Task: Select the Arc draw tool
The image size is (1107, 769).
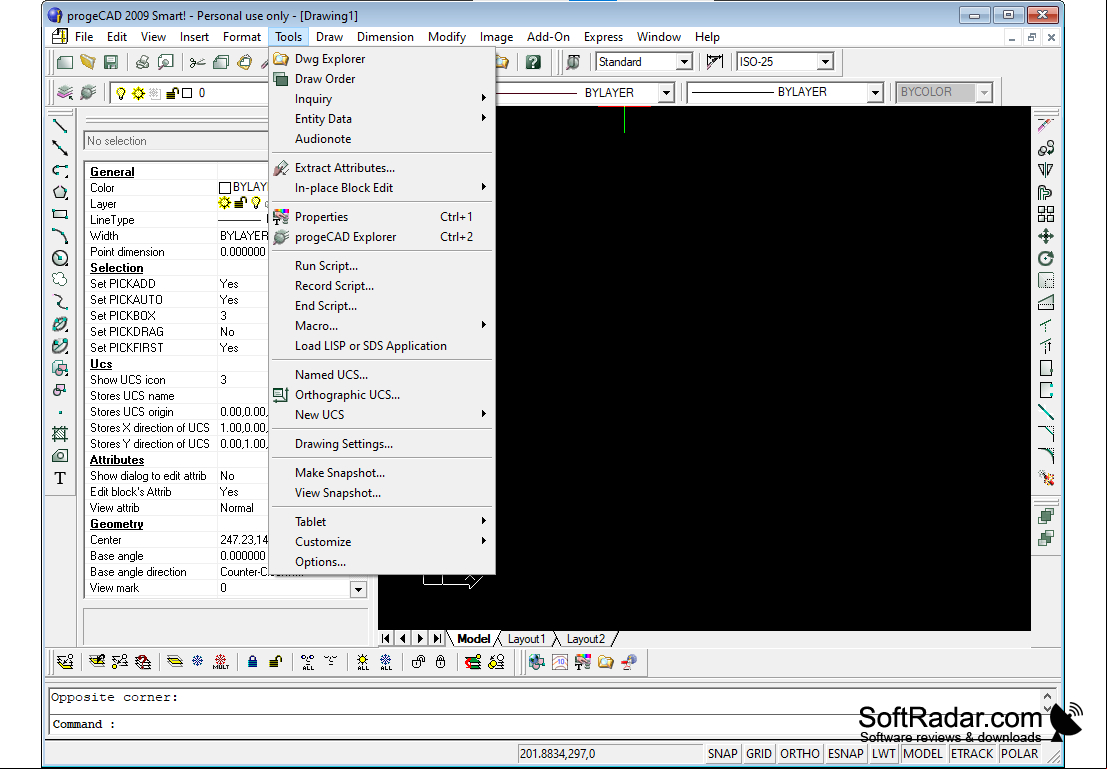Action: coord(60,236)
